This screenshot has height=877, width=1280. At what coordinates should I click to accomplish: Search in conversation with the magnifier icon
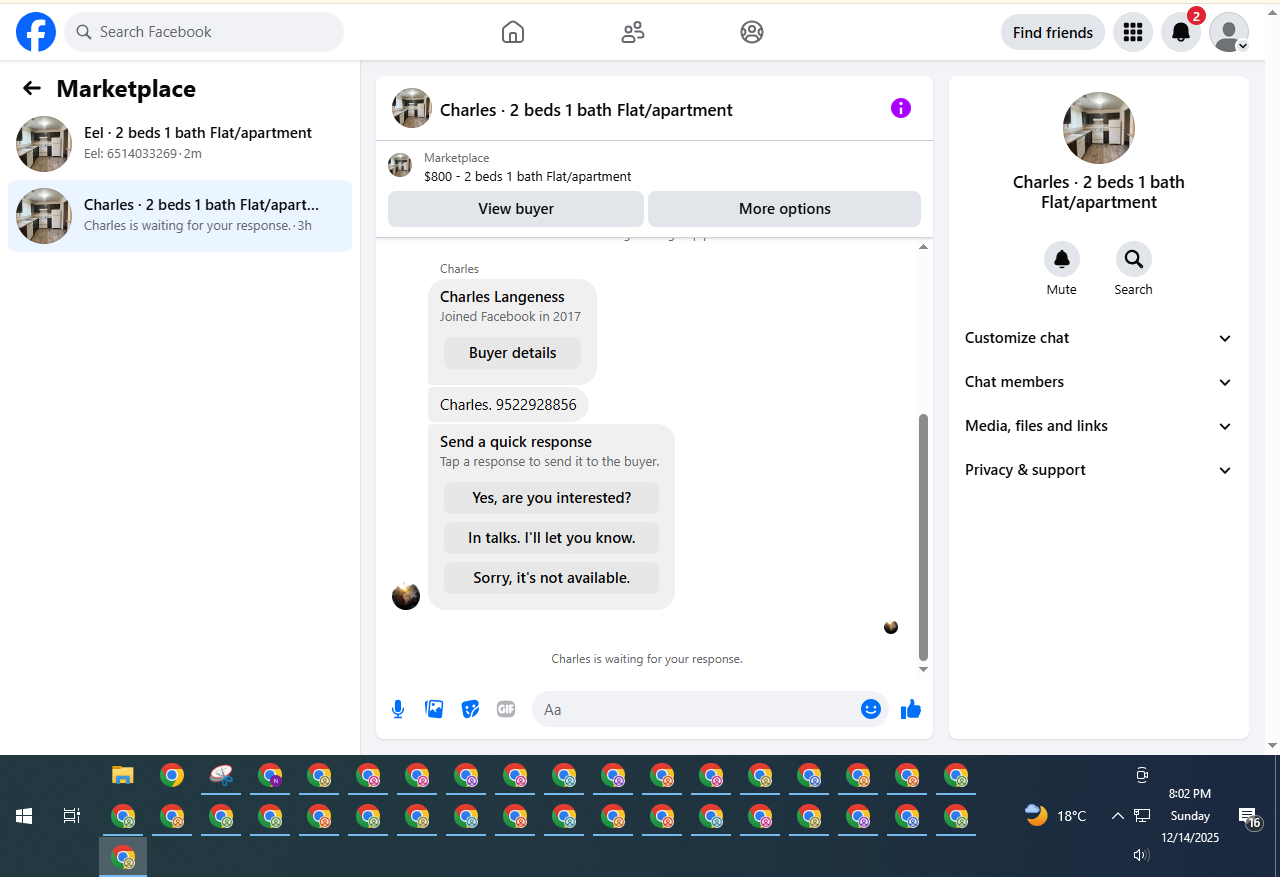coord(1134,259)
